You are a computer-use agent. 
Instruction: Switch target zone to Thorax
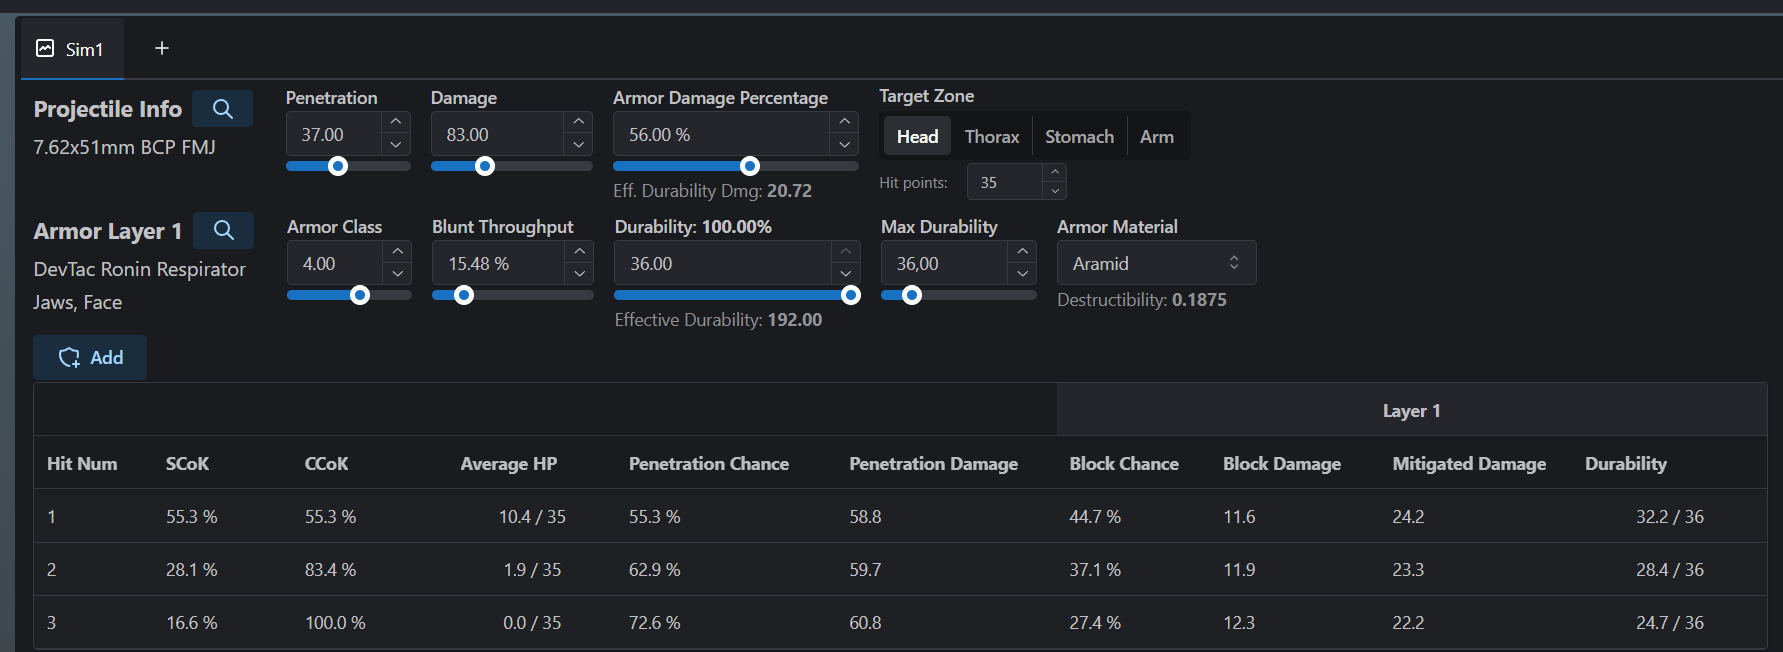991,137
